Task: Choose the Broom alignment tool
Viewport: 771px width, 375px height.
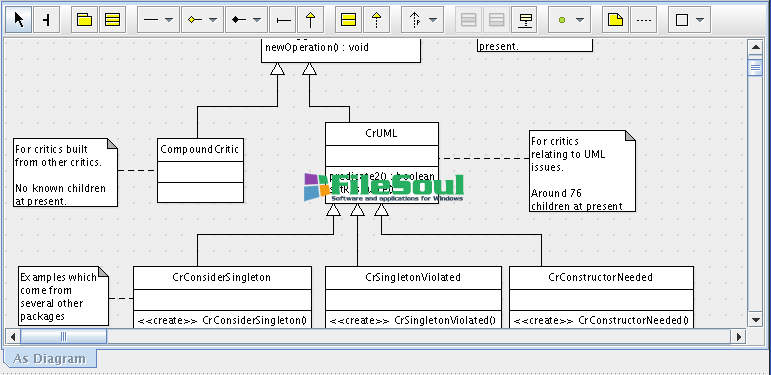Action: click(x=47, y=20)
